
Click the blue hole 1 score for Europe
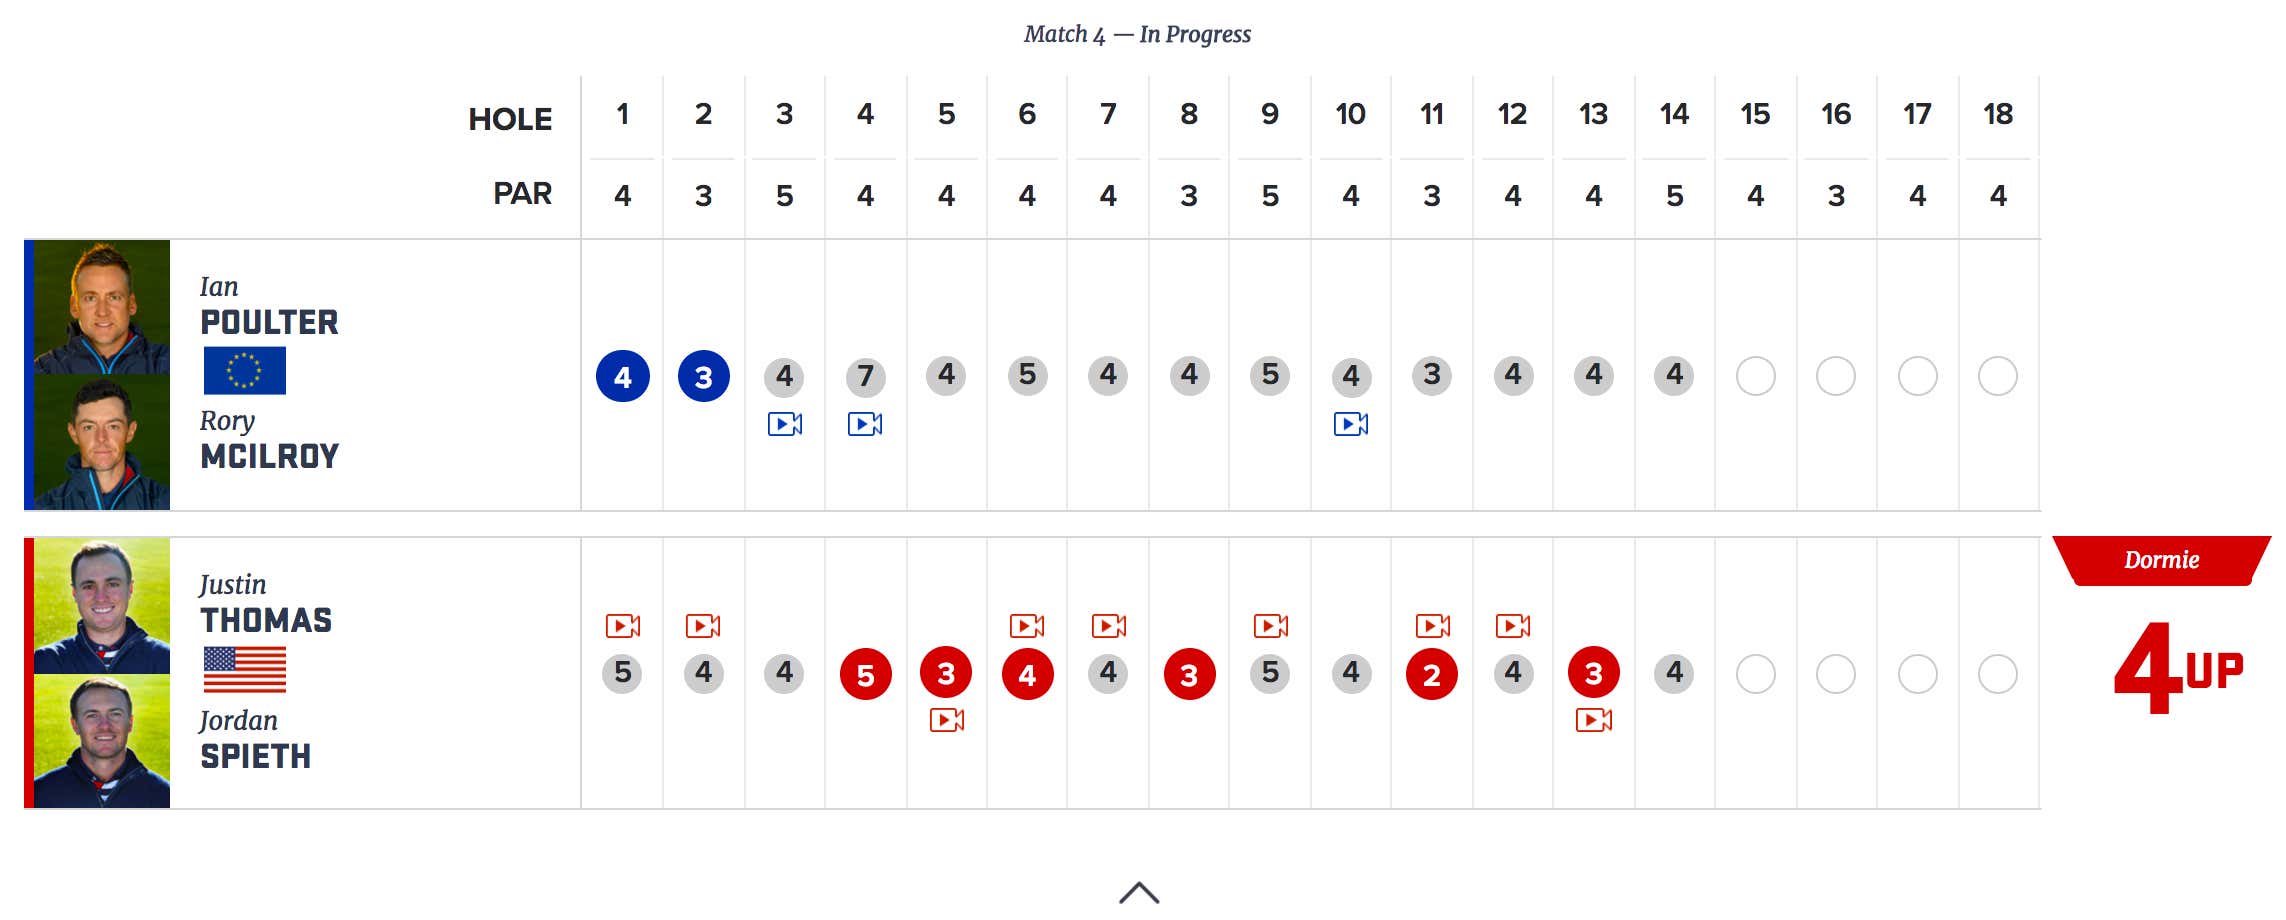pyautogui.click(x=623, y=377)
